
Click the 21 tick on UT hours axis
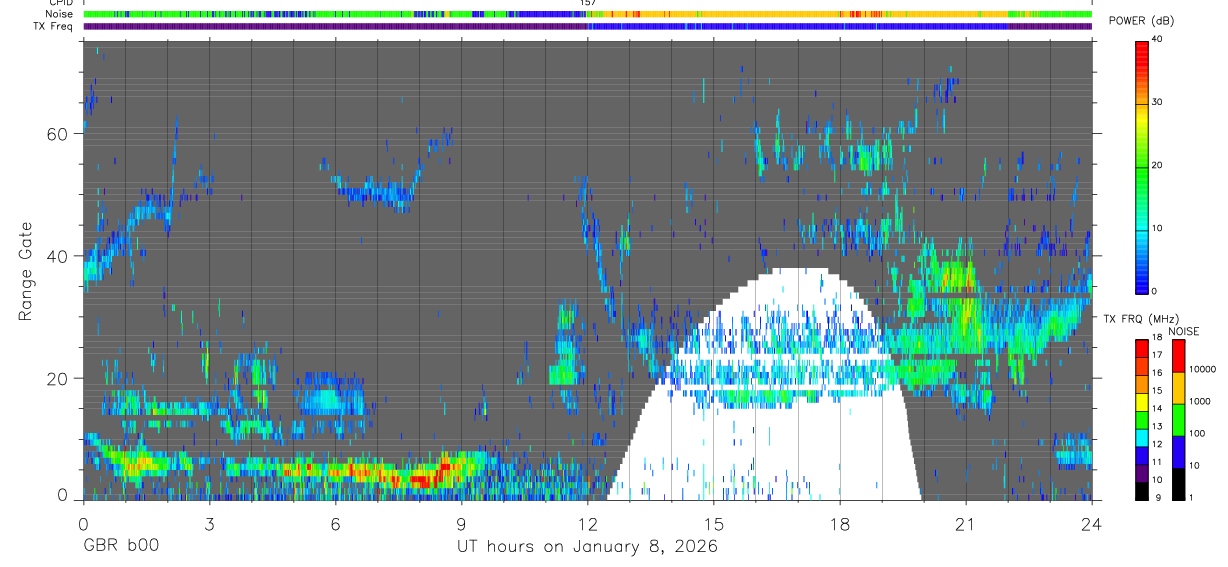point(965,524)
